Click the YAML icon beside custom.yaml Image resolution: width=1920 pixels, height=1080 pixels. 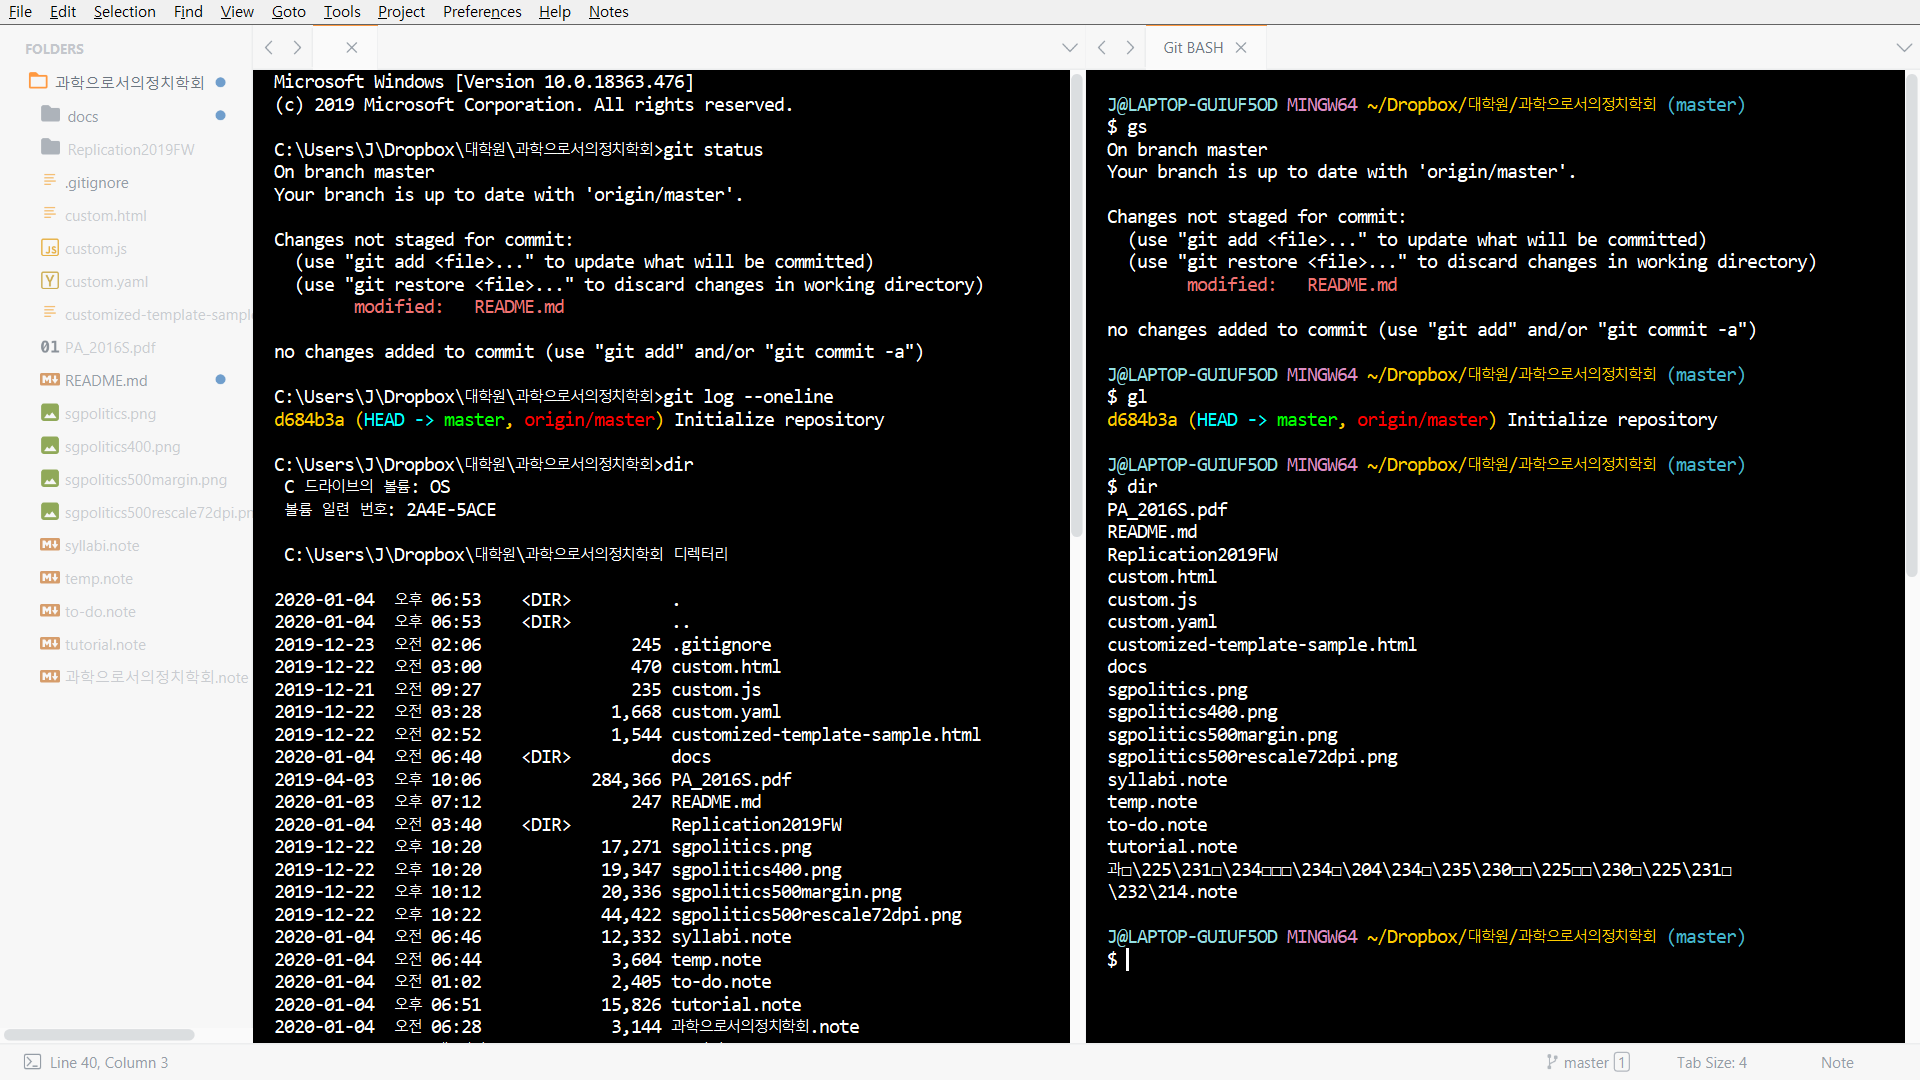point(49,281)
